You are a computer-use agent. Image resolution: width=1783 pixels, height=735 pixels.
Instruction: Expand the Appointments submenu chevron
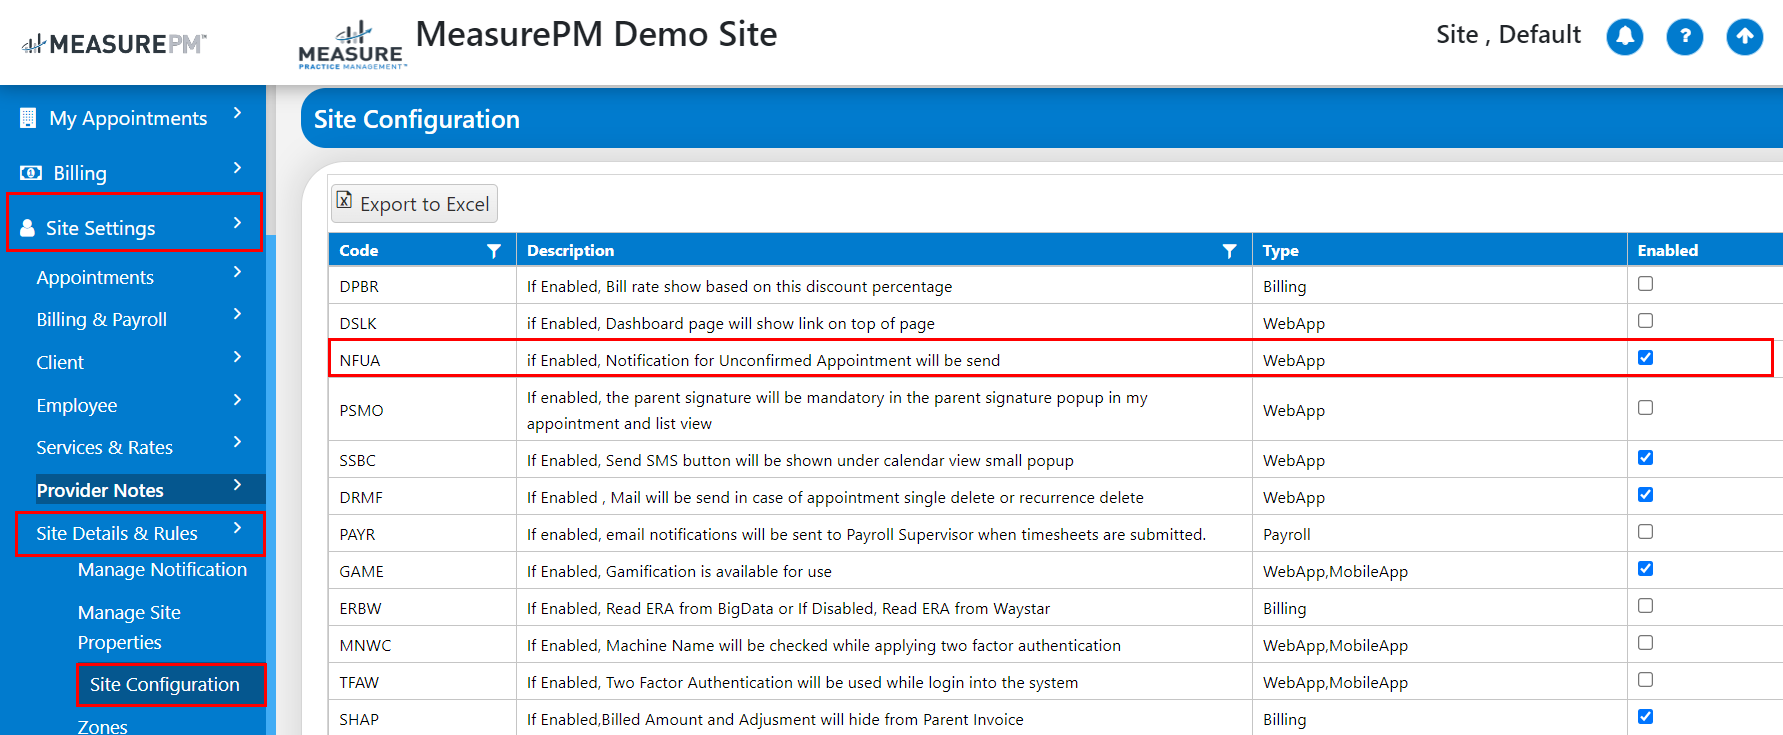(237, 272)
